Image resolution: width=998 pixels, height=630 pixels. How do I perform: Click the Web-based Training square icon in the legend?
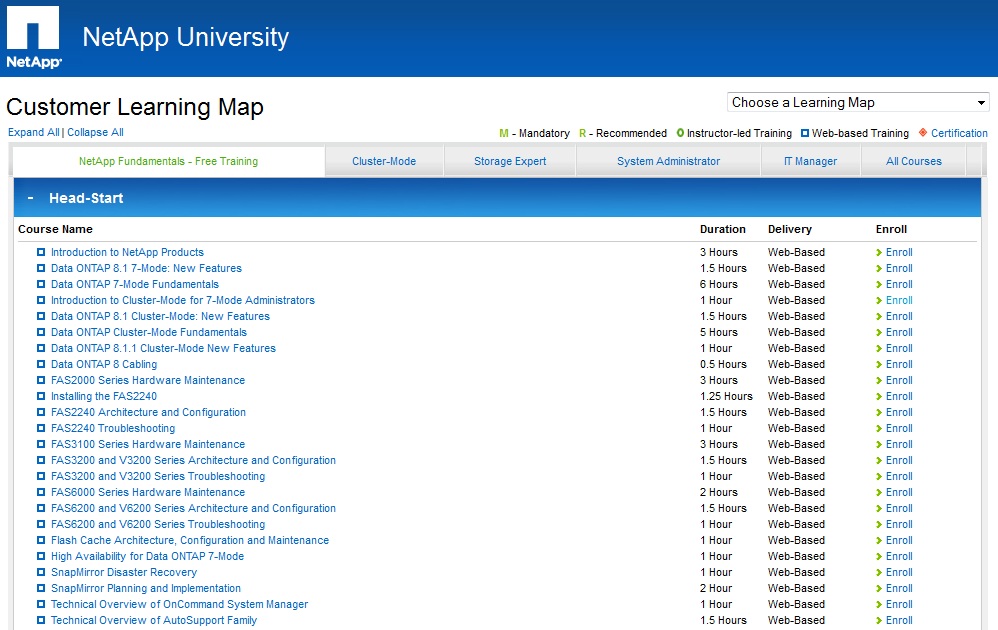804,133
